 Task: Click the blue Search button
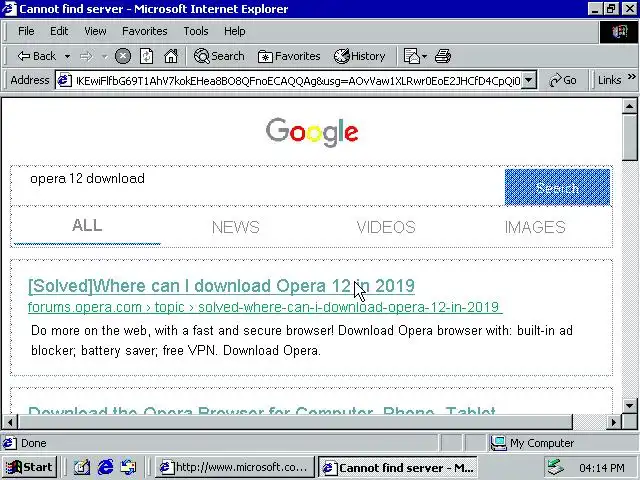pyautogui.click(x=558, y=188)
